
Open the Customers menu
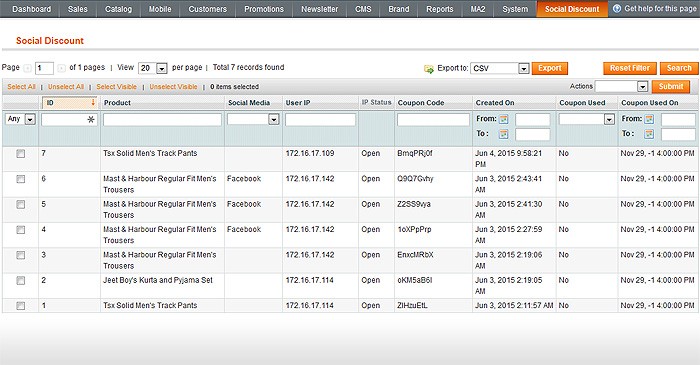pos(208,9)
